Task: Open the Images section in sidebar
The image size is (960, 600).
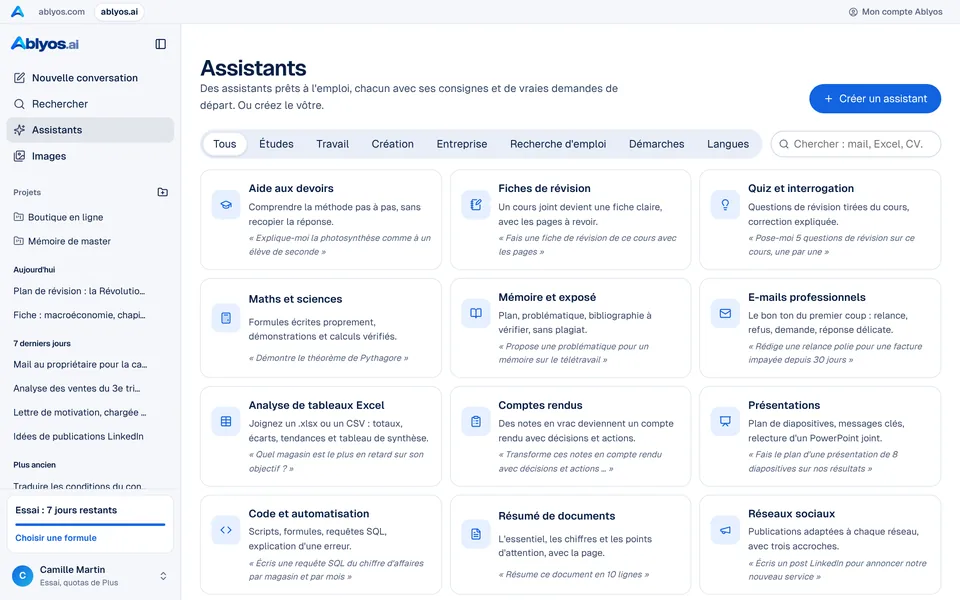Action: (91, 156)
